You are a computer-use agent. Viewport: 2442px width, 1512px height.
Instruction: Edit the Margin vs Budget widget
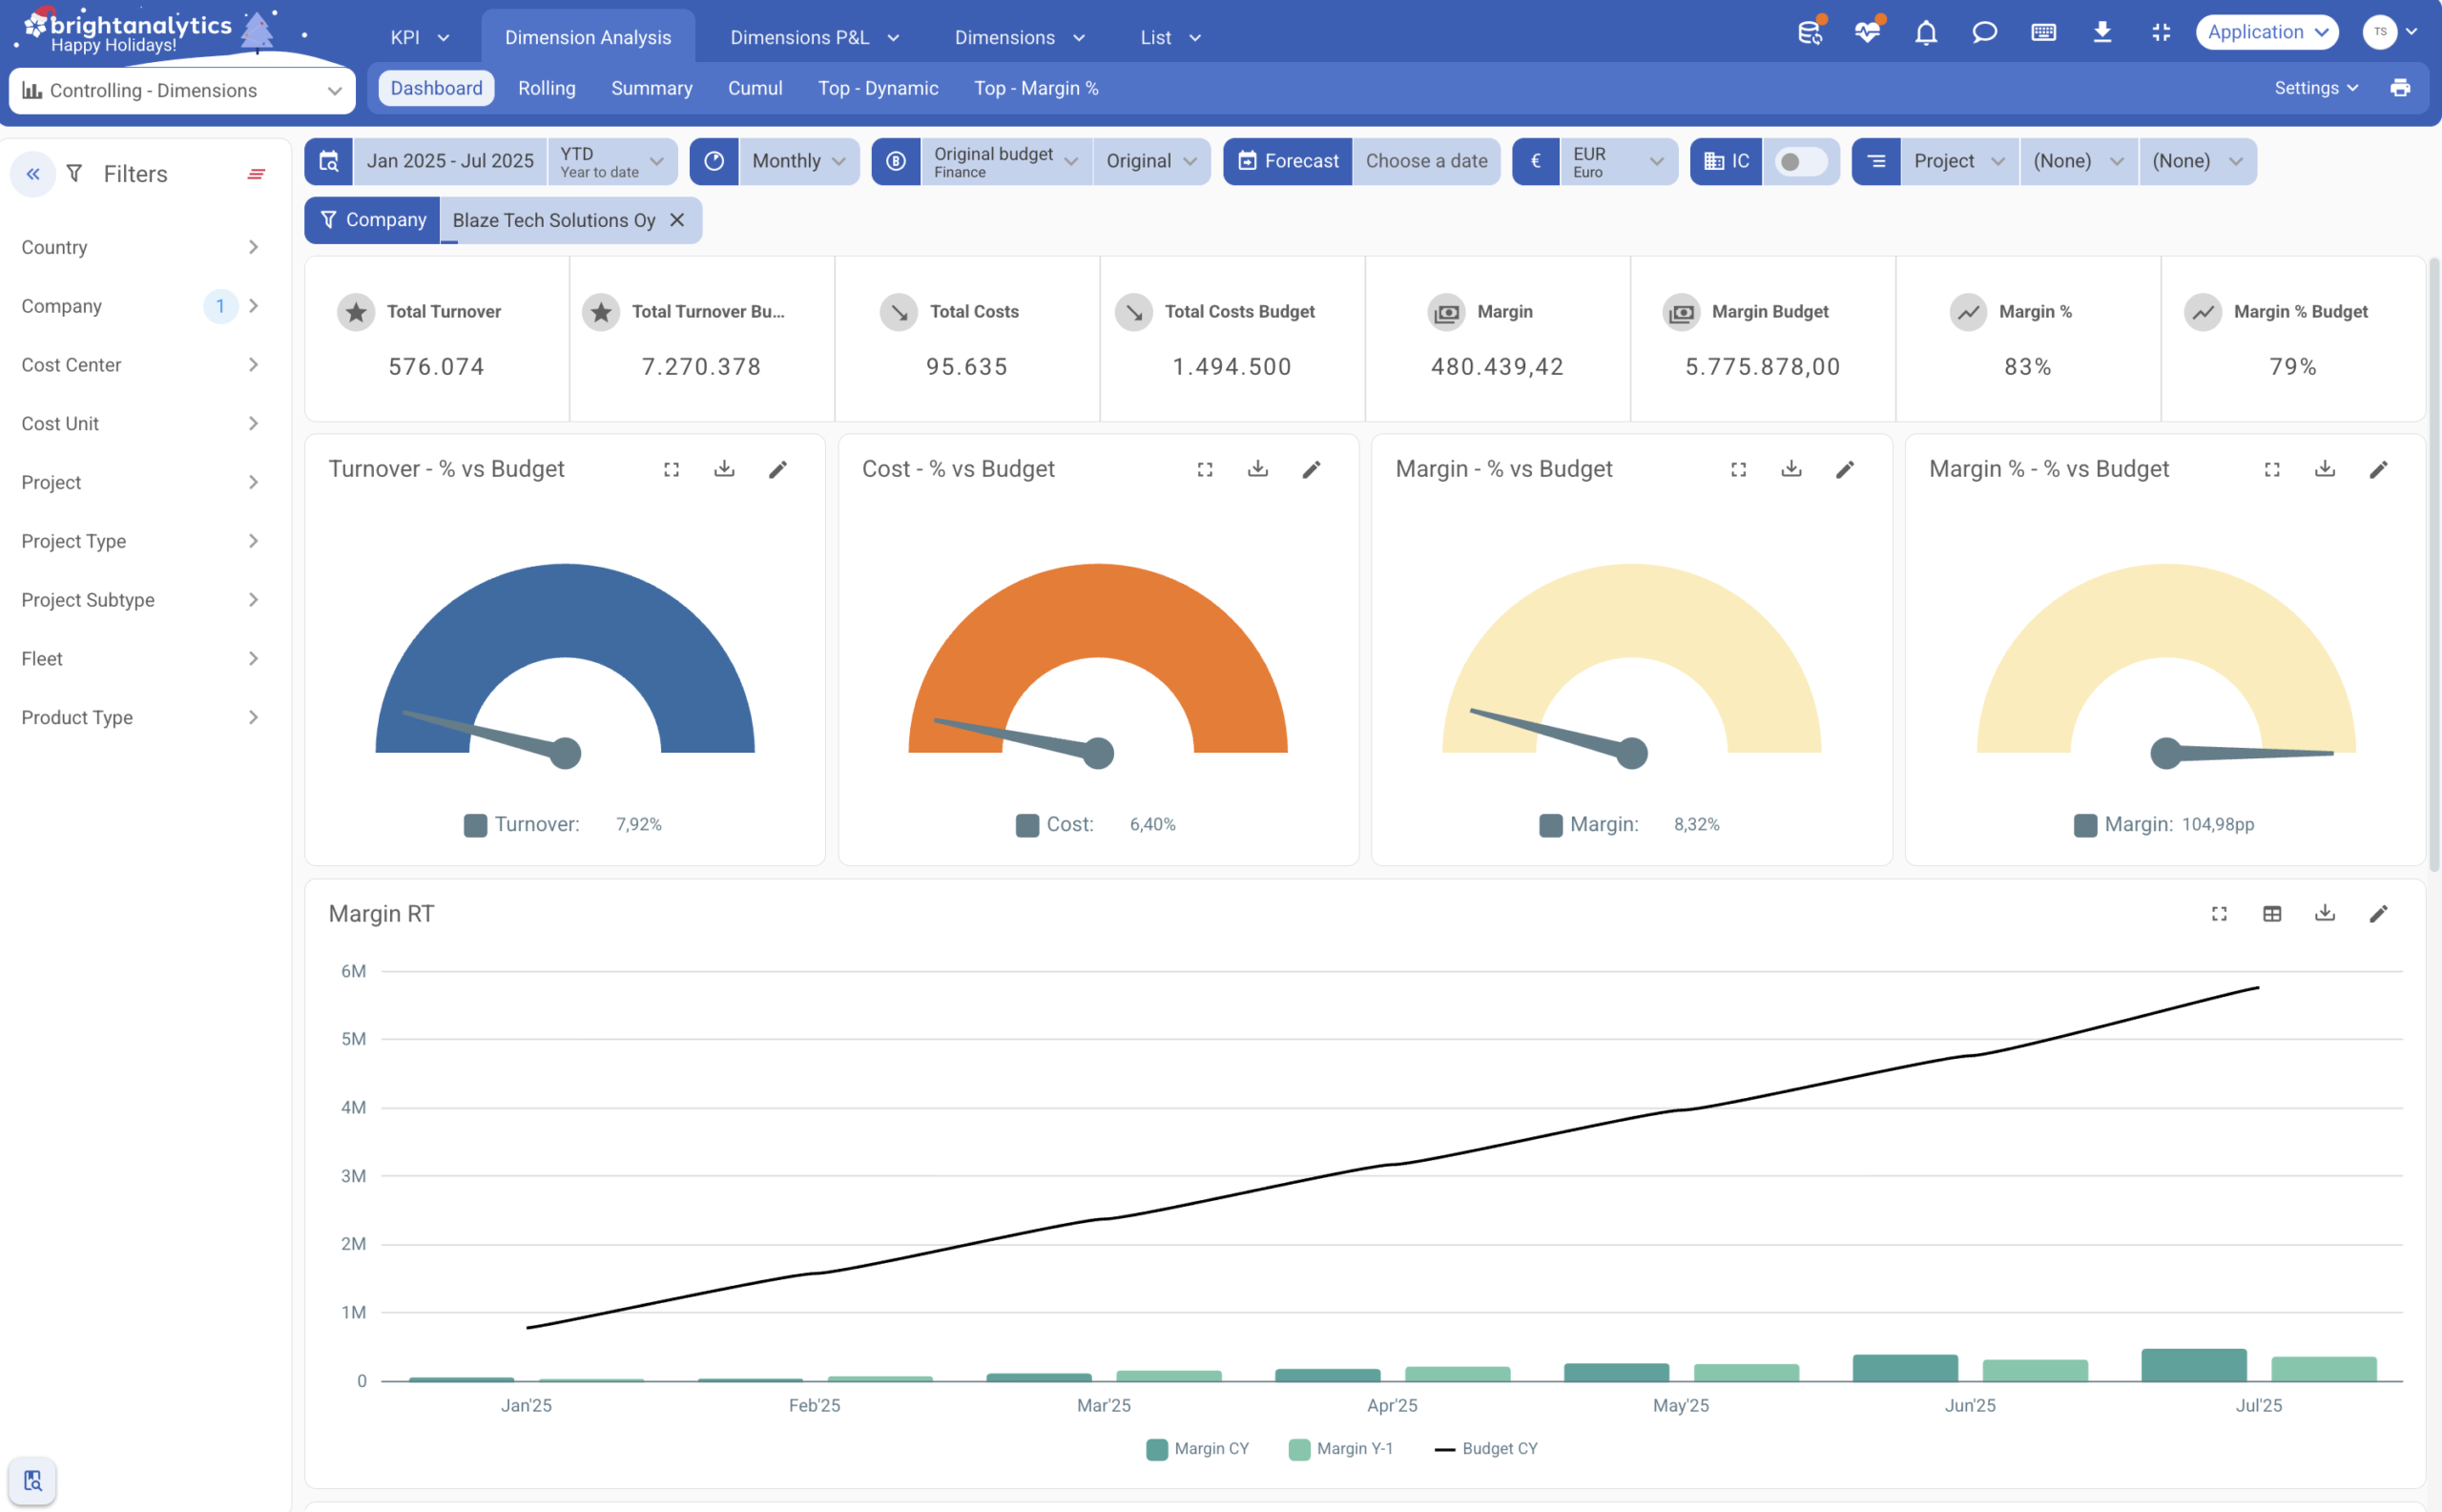(x=1845, y=469)
